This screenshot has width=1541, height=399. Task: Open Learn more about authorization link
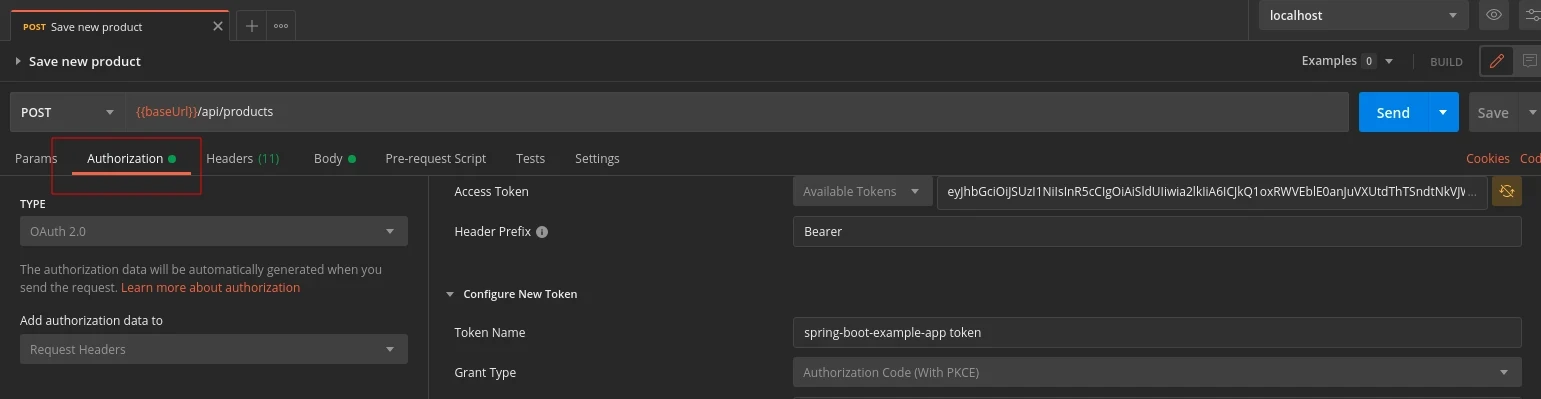pos(211,287)
